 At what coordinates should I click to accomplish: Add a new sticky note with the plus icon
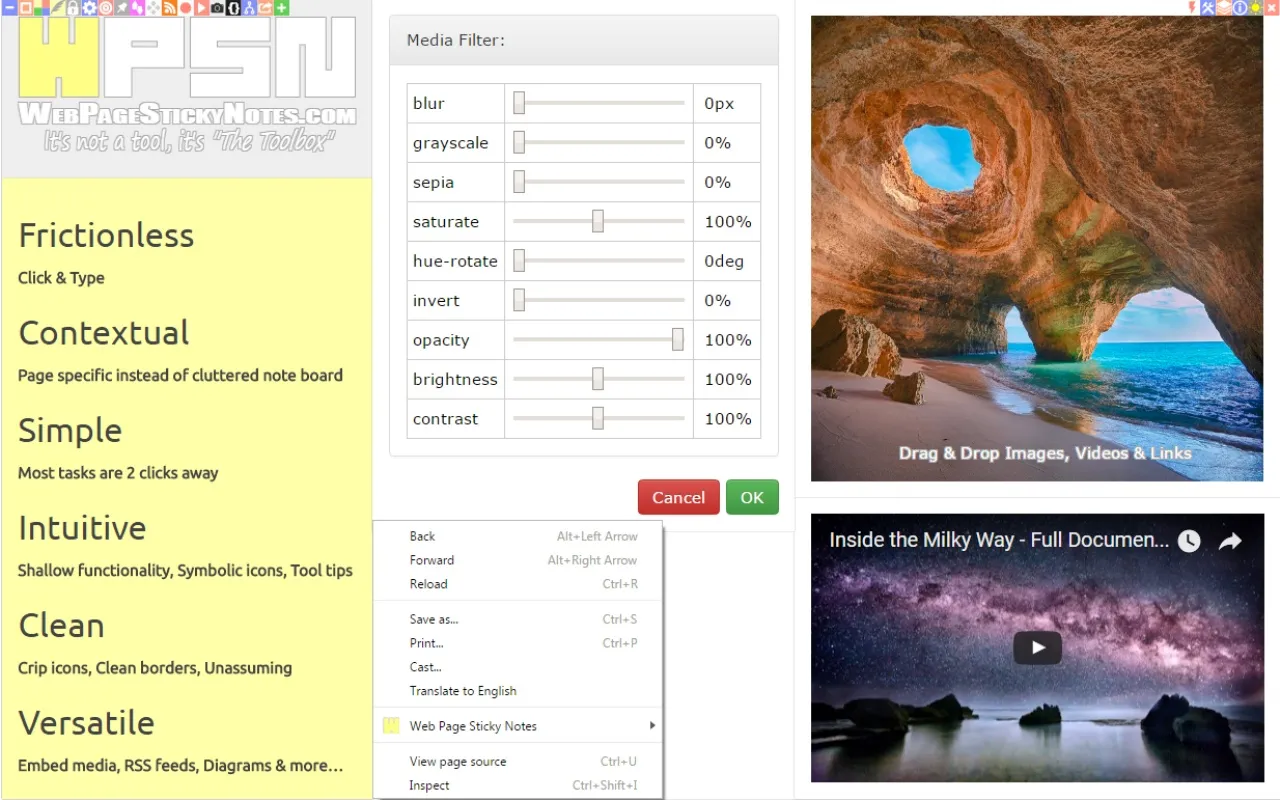coord(281,8)
